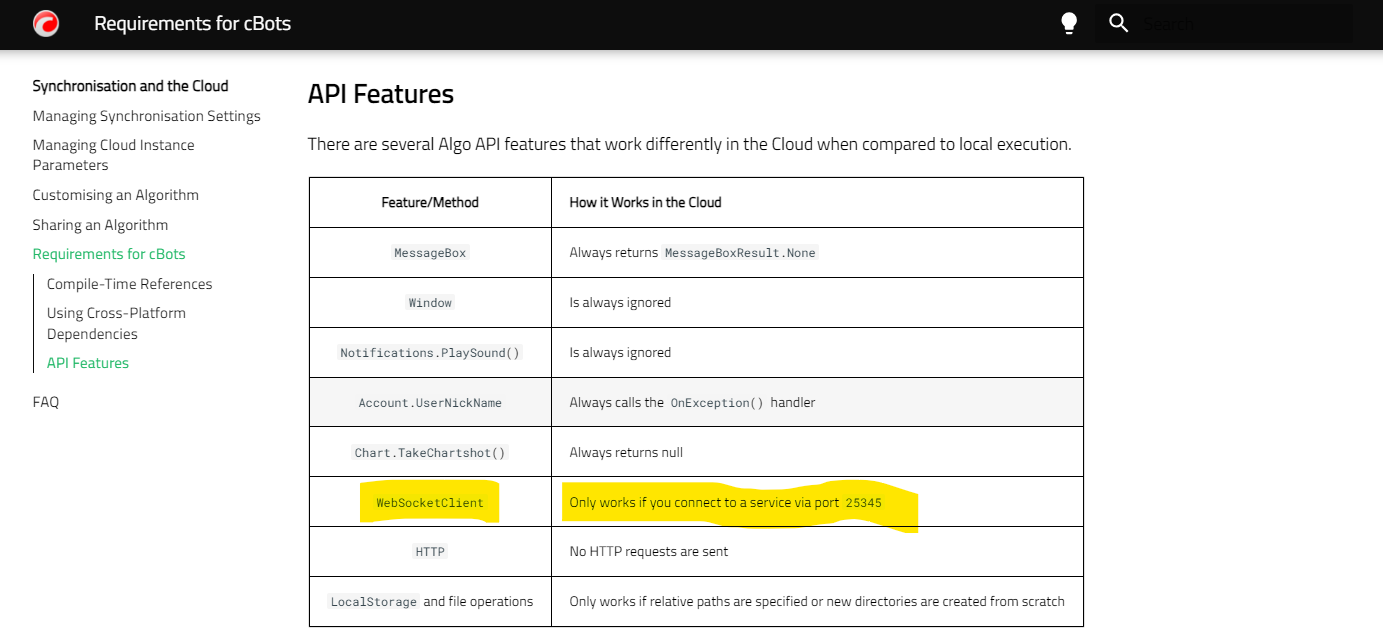Click Always returns null text

pos(626,453)
